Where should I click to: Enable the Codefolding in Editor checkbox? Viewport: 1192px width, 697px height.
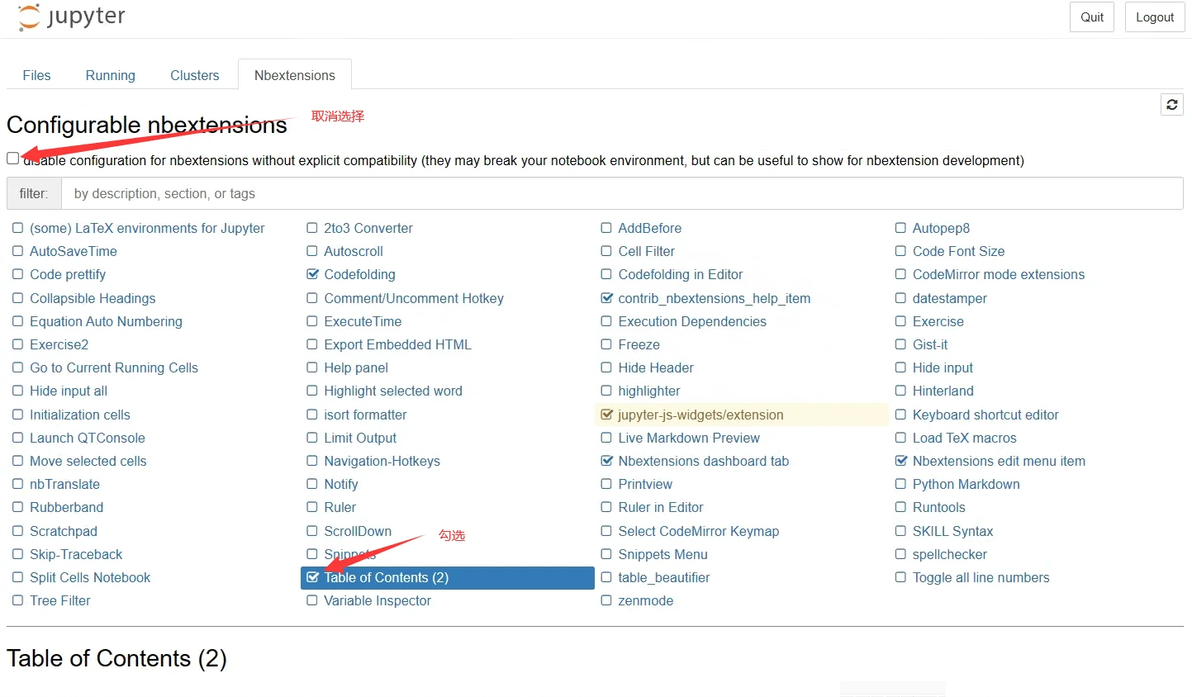607,275
